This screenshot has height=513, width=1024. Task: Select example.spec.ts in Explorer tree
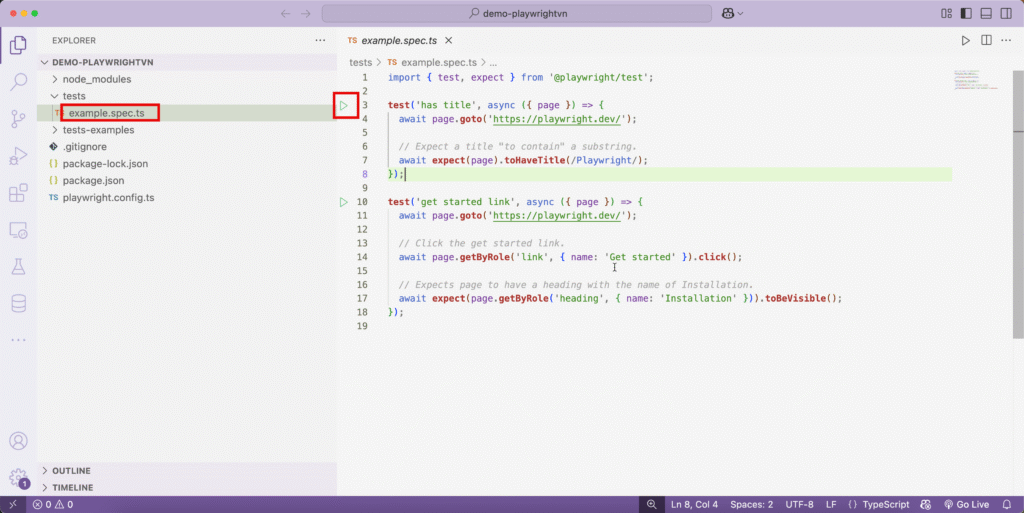[x=187, y=113]
